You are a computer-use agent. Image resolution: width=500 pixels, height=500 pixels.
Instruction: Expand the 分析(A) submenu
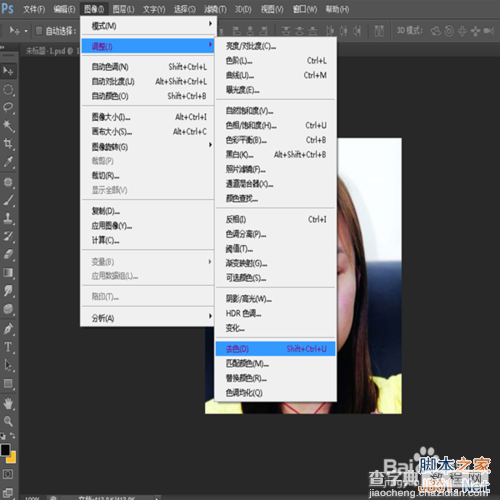click(149, 318)
